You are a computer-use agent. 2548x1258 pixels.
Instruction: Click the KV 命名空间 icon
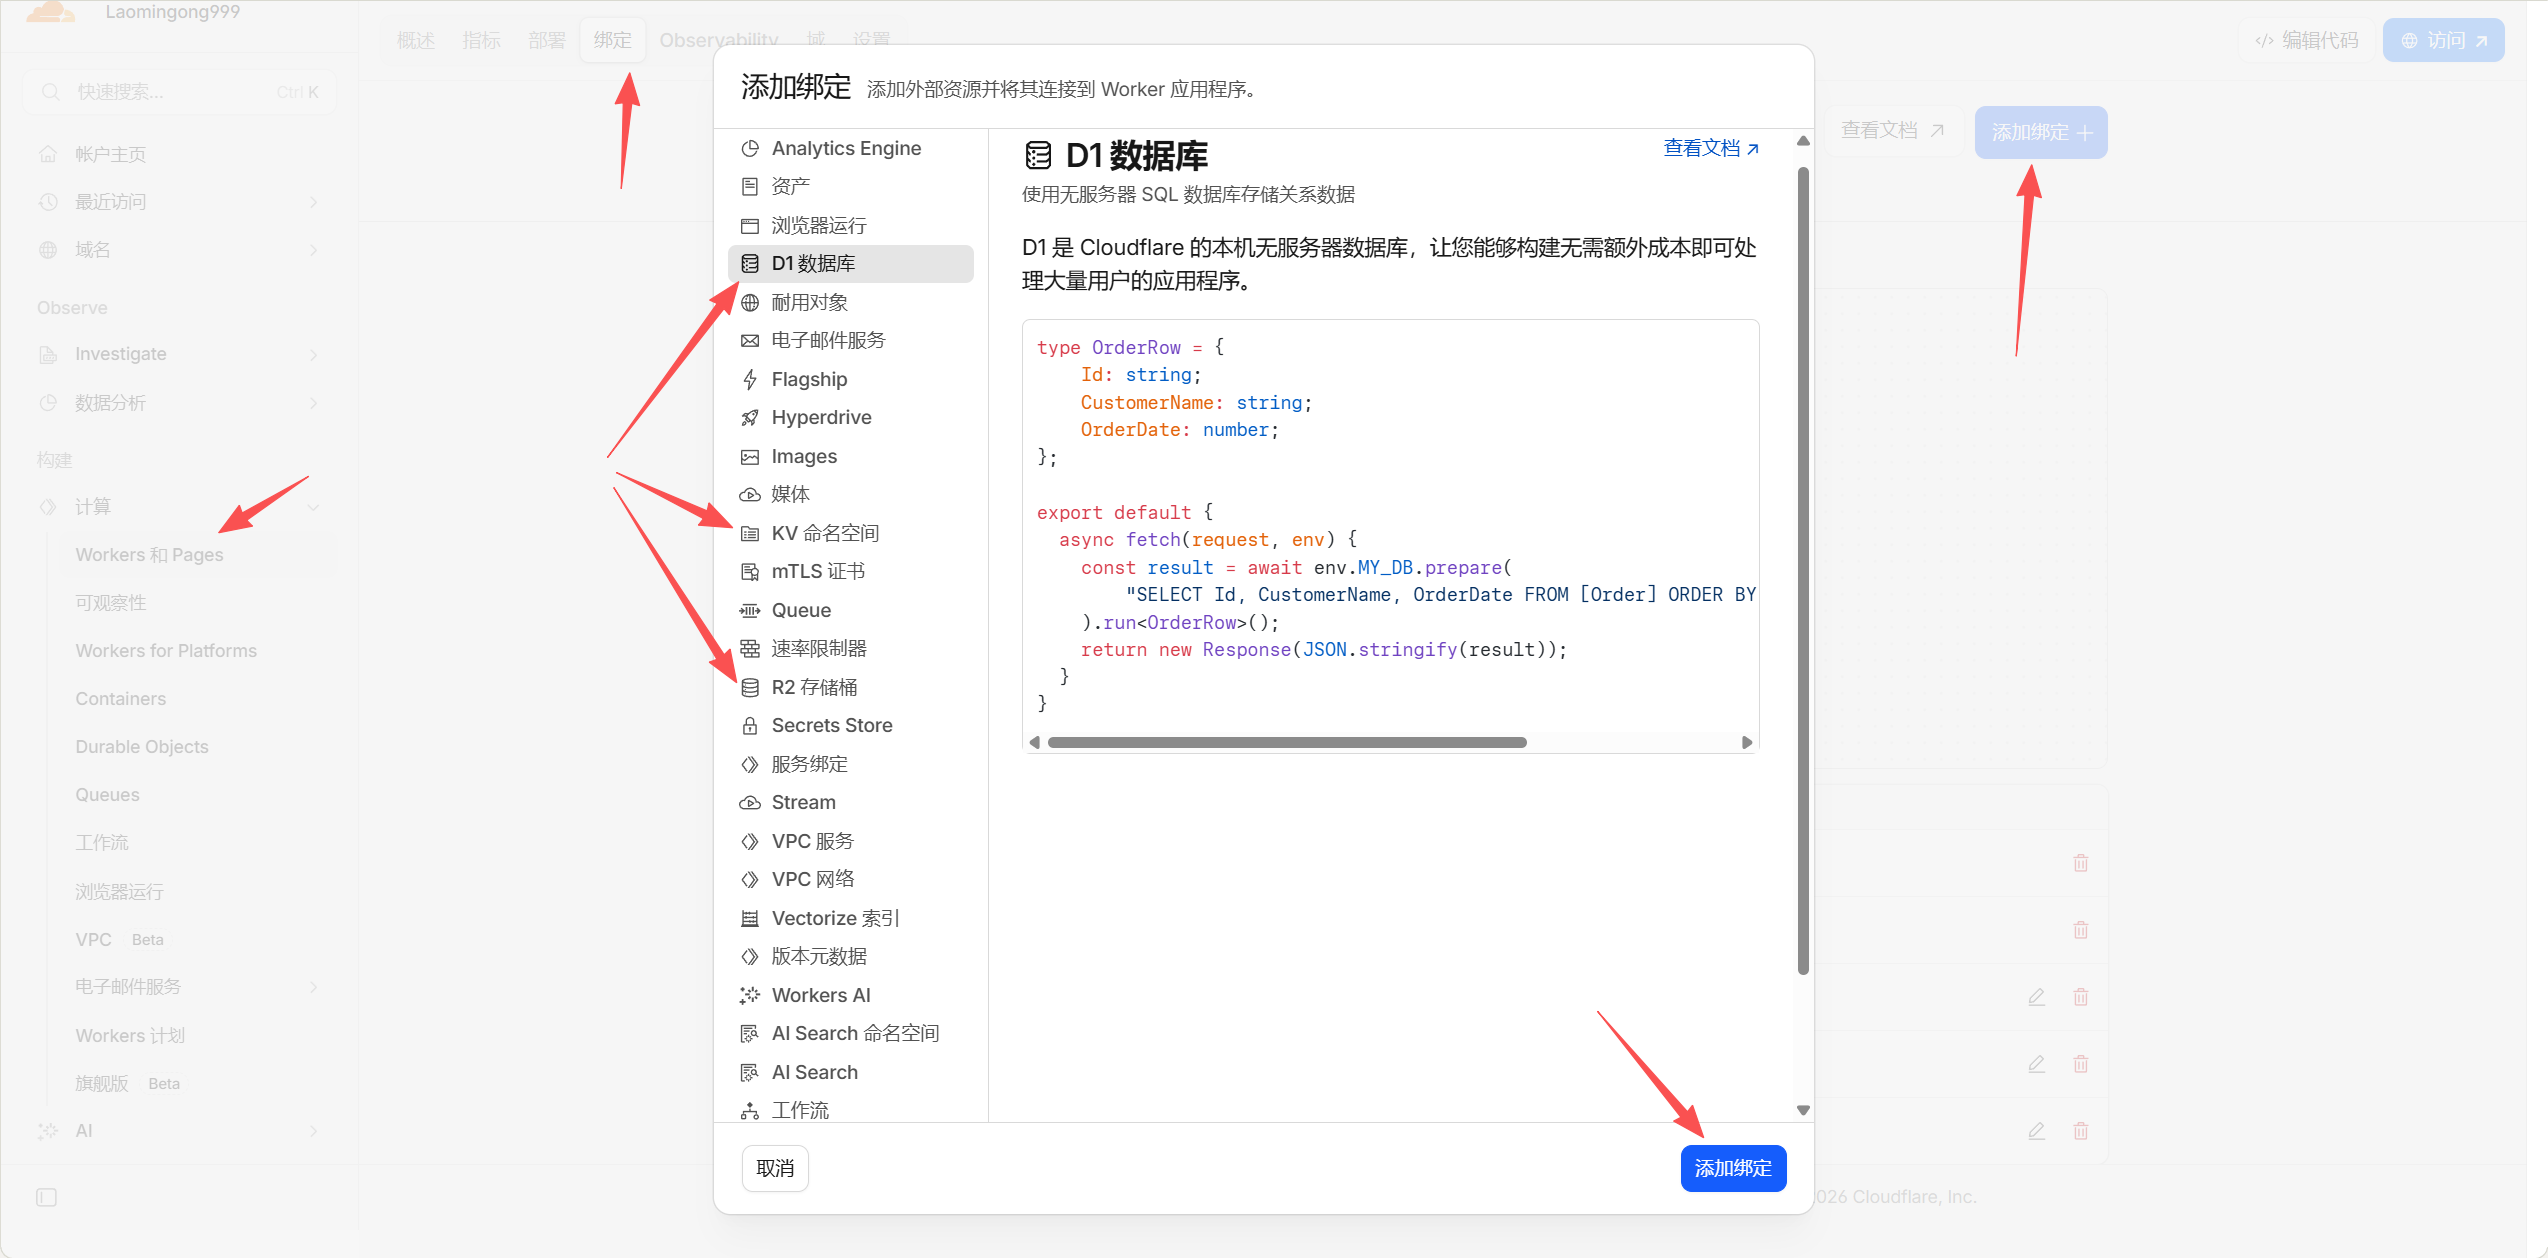click(750, 534)
